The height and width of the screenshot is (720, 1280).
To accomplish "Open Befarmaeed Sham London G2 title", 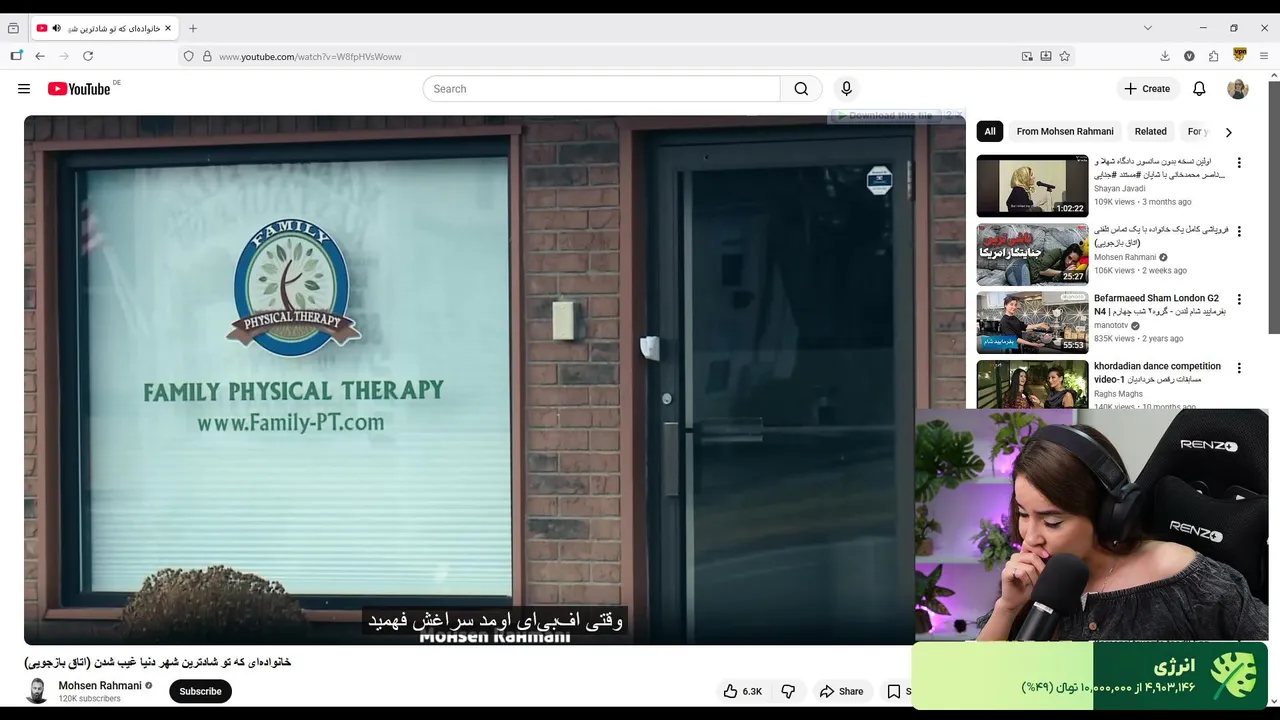I will [x=1159, y=305].
